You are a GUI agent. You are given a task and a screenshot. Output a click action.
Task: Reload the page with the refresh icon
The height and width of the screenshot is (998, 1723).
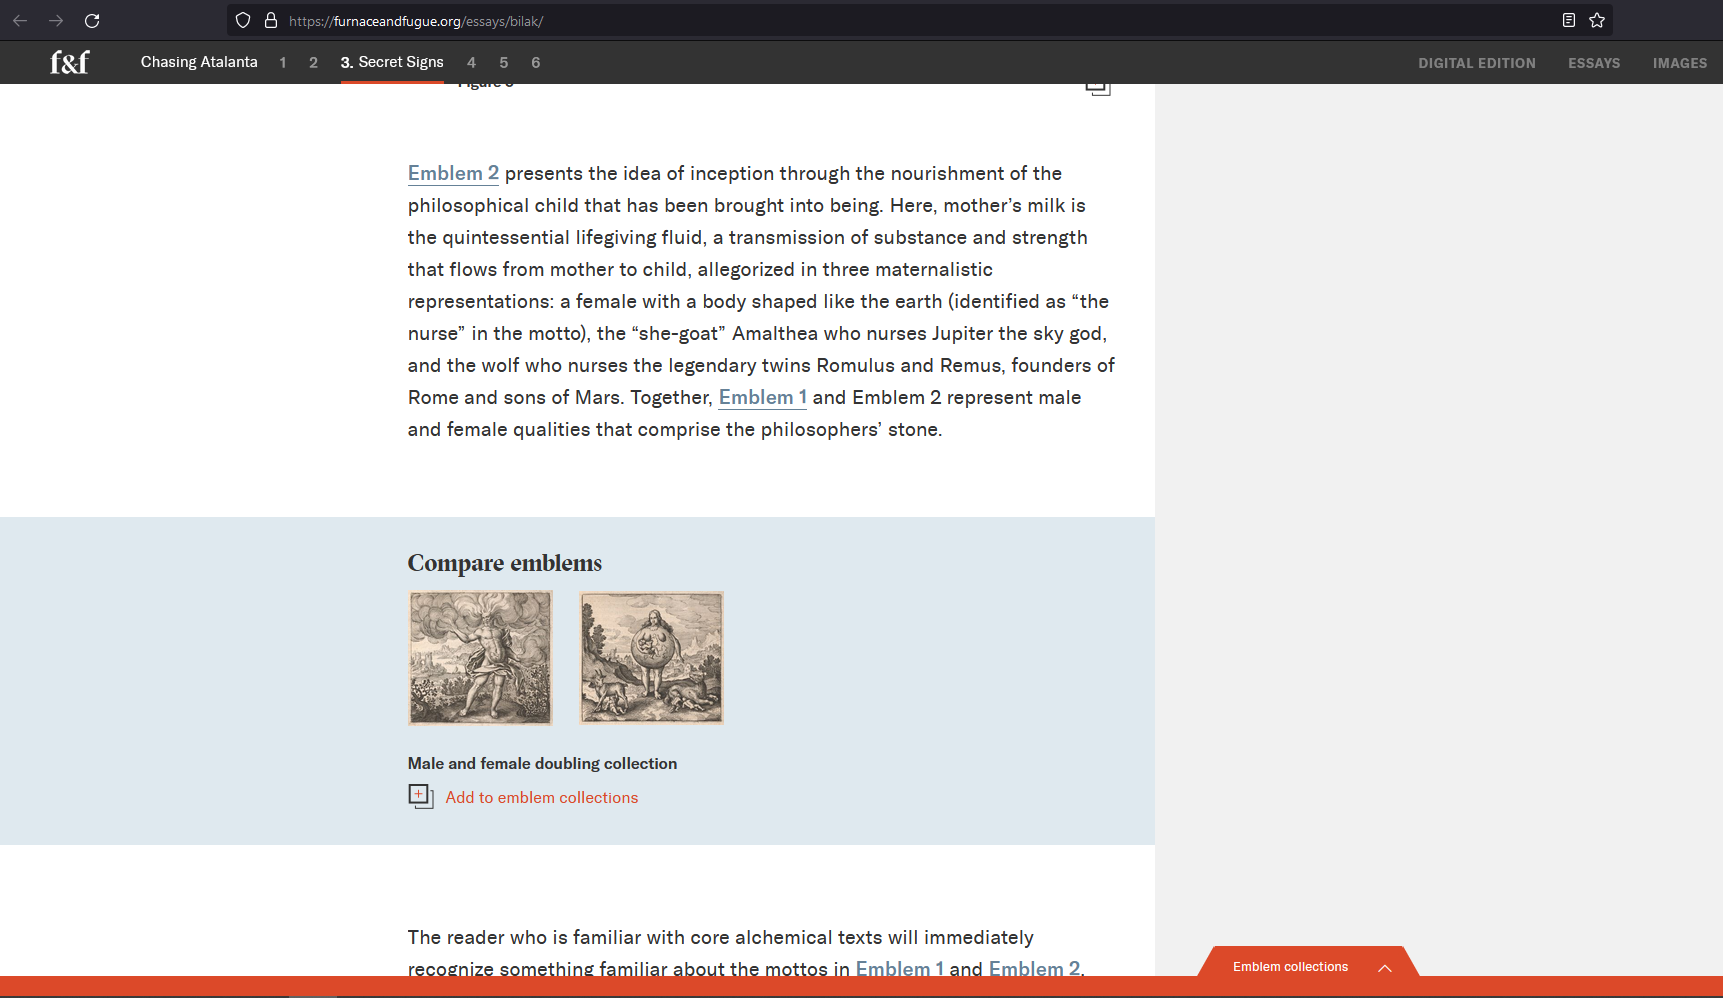(92, 20)
